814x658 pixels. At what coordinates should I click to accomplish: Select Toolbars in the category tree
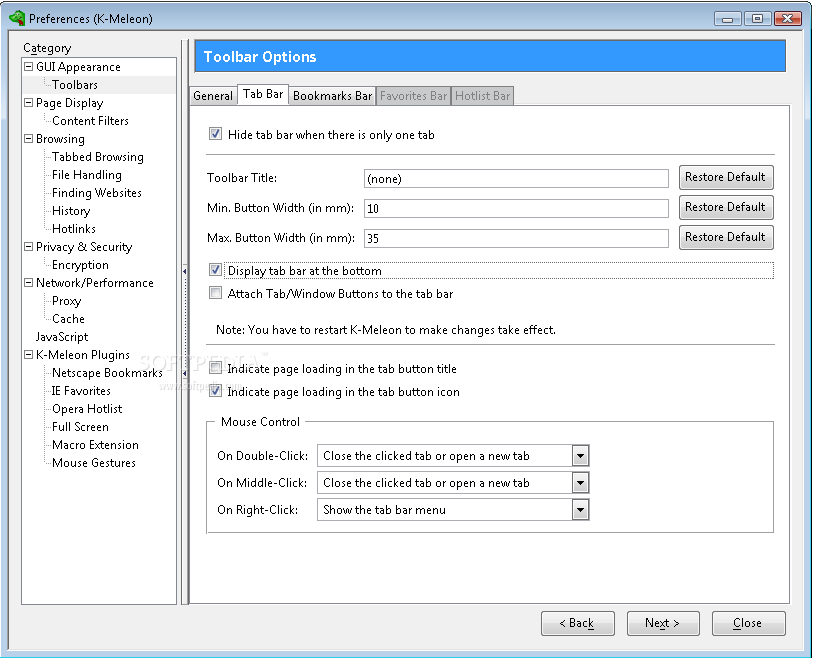coord(75,85)
